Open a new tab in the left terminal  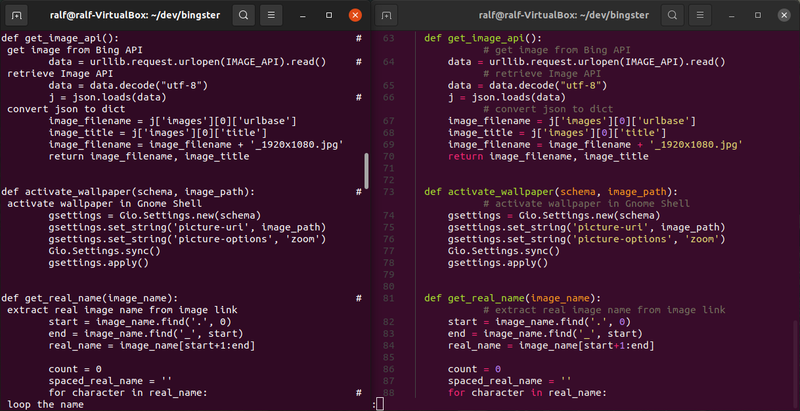pos(16,15)
